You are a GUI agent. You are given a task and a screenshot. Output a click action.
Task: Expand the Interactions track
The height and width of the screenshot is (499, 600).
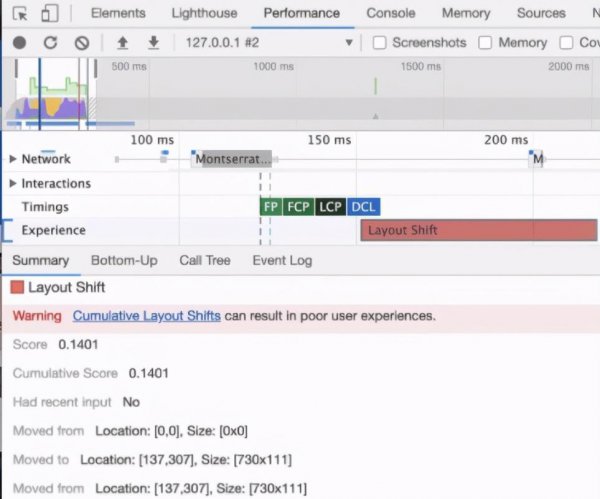coord(13,184)
